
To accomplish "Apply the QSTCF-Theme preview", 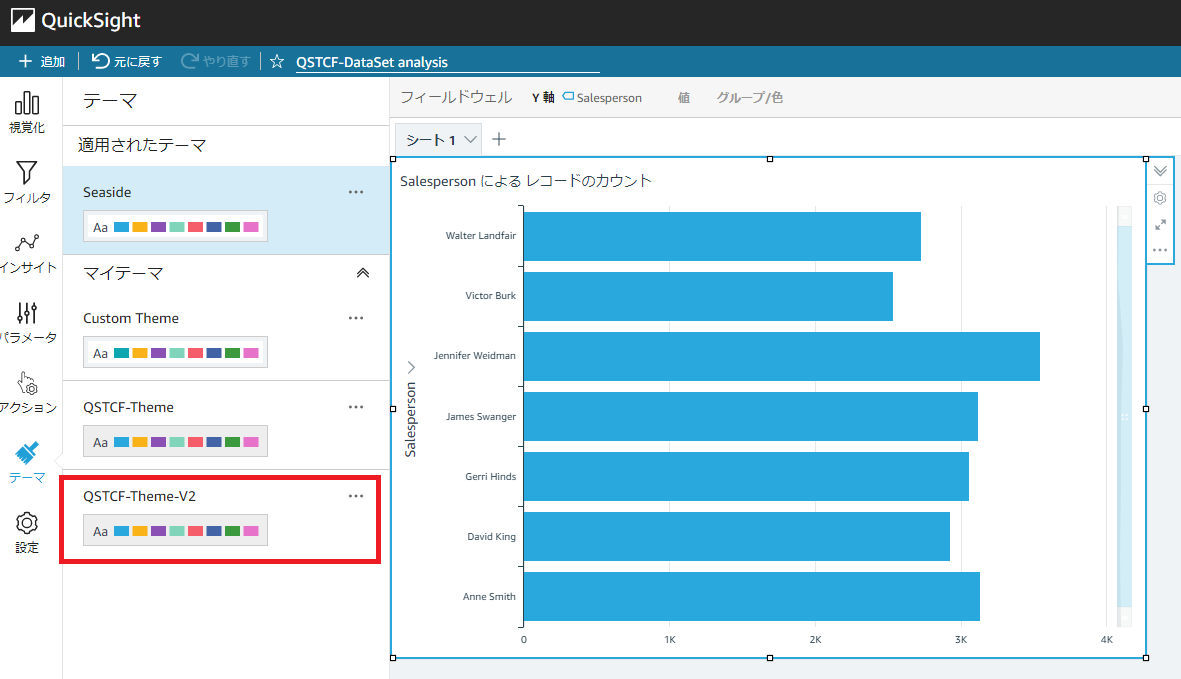I will point(175,442).
